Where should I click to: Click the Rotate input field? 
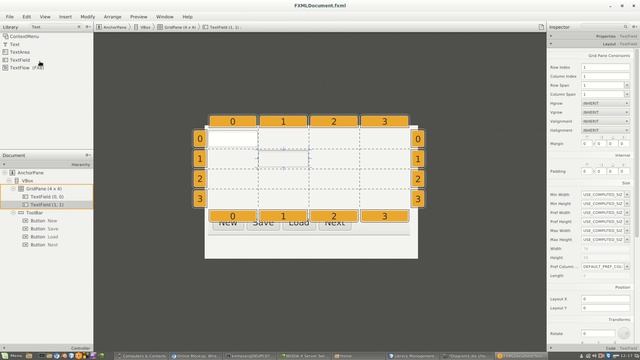pyautogui.click(x=598, y=333)
